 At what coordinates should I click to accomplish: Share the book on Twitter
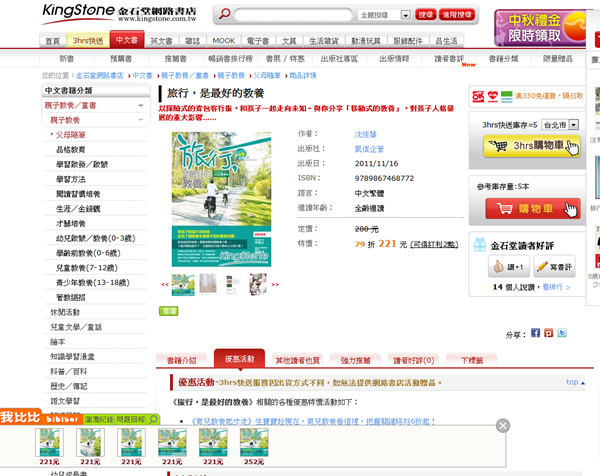point(562,333)
